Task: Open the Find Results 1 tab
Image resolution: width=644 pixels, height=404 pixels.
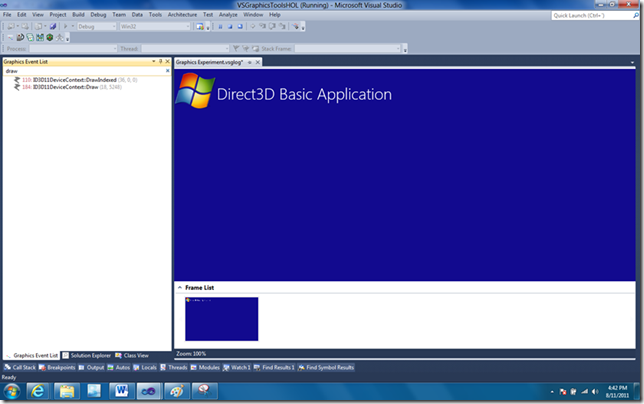Action: pyautogui.click(x=274, y=367)
